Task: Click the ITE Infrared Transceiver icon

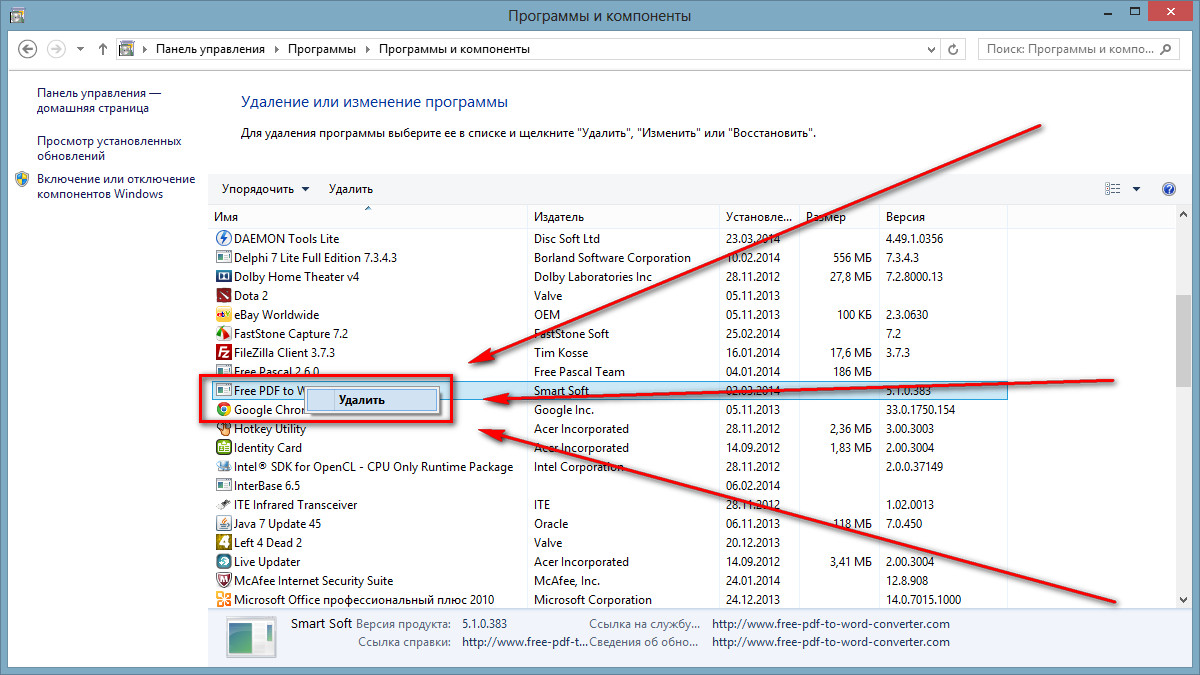Action: 224,505
